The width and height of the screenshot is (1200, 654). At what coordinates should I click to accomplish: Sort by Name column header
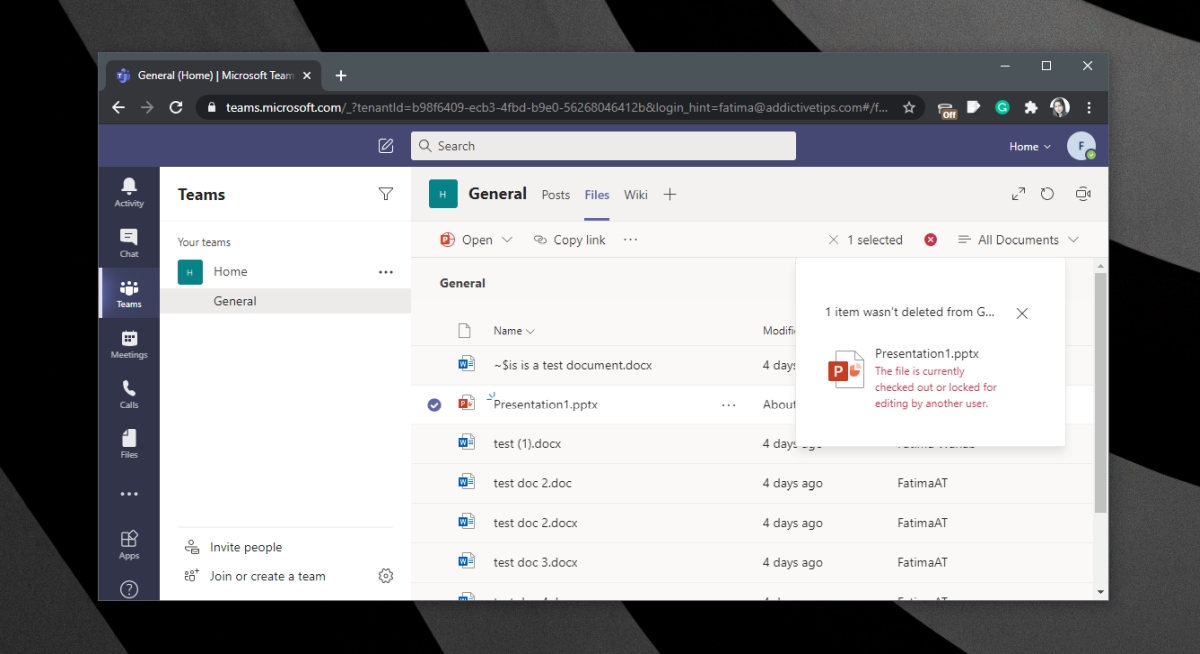[x=514, y=331]
